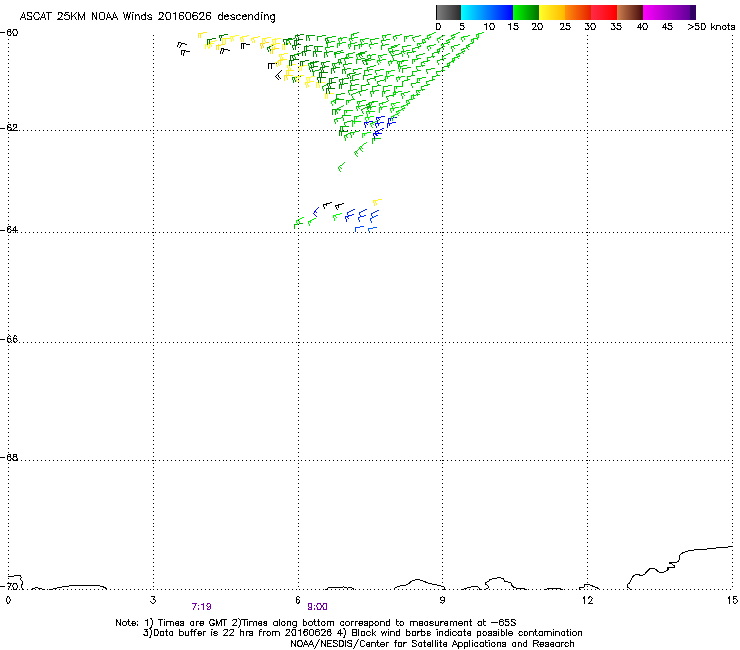Viewport: 740px width, 650px height.
Task: Click the '-64' latitude axis label
Action: (10, 229)
